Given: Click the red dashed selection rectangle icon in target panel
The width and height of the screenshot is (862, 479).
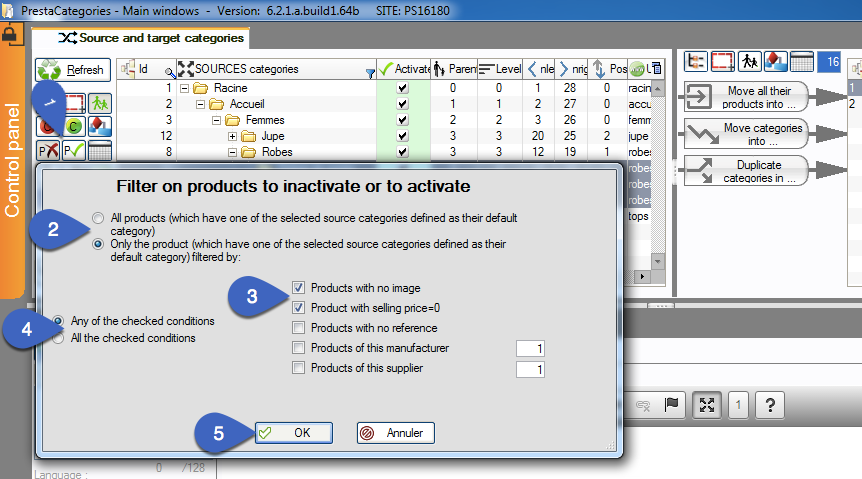Looking at the screenshot, I should pos(723,62).
